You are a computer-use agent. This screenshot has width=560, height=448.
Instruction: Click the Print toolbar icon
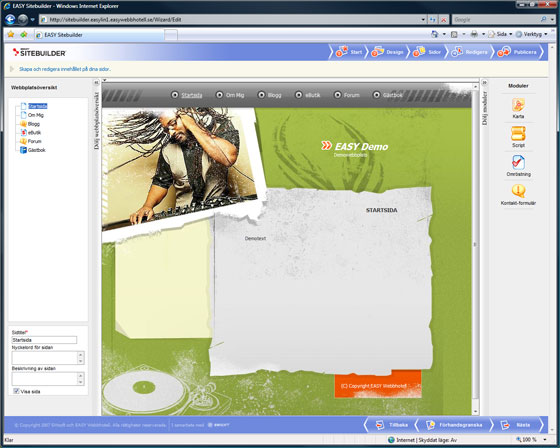474,34
